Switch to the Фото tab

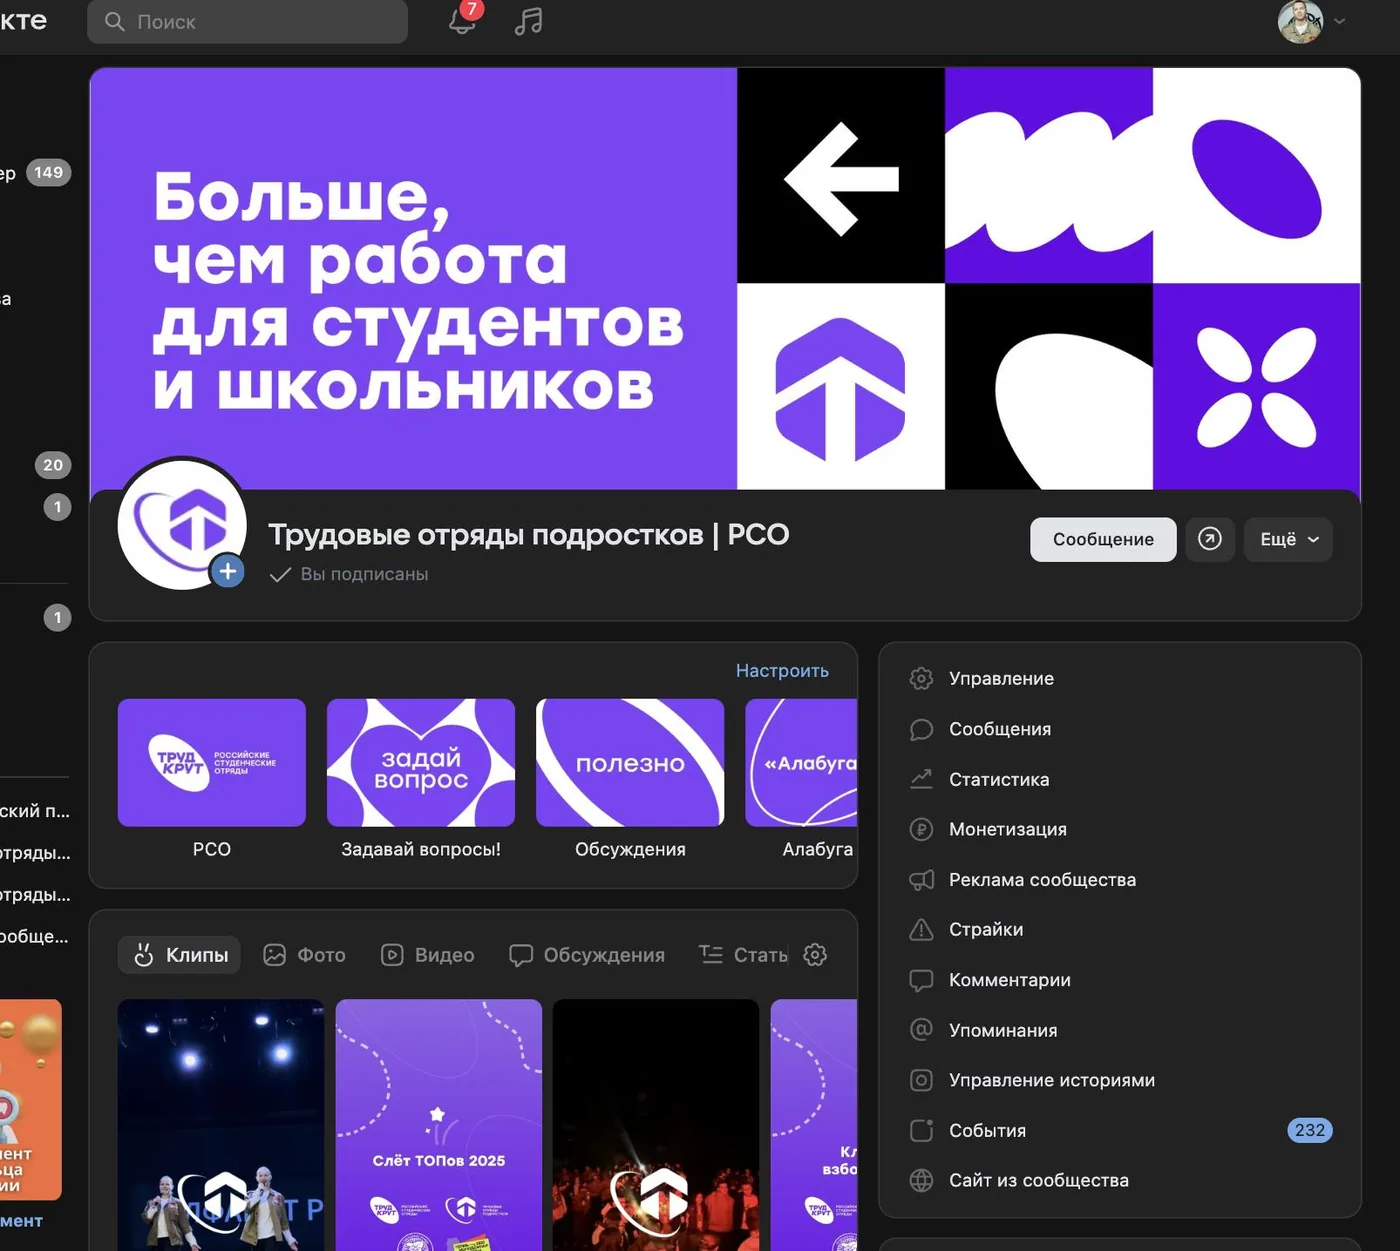point(304,955)
